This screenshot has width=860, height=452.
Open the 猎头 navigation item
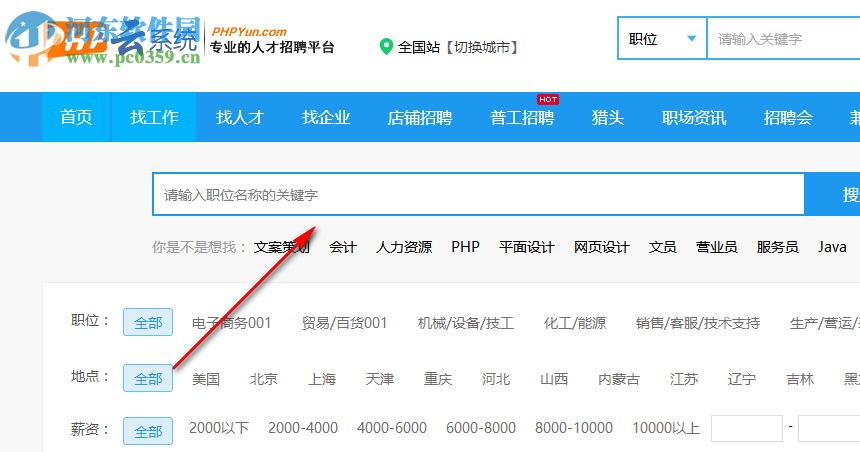click(608, 117)
